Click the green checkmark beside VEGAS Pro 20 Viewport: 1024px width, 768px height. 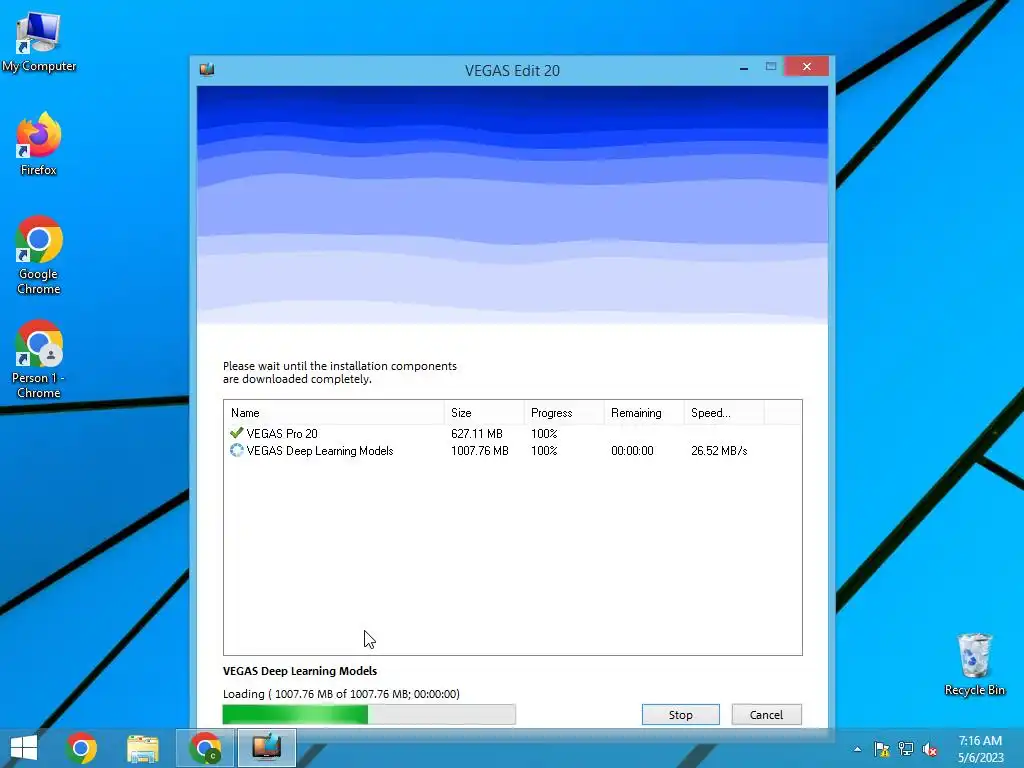236,432
